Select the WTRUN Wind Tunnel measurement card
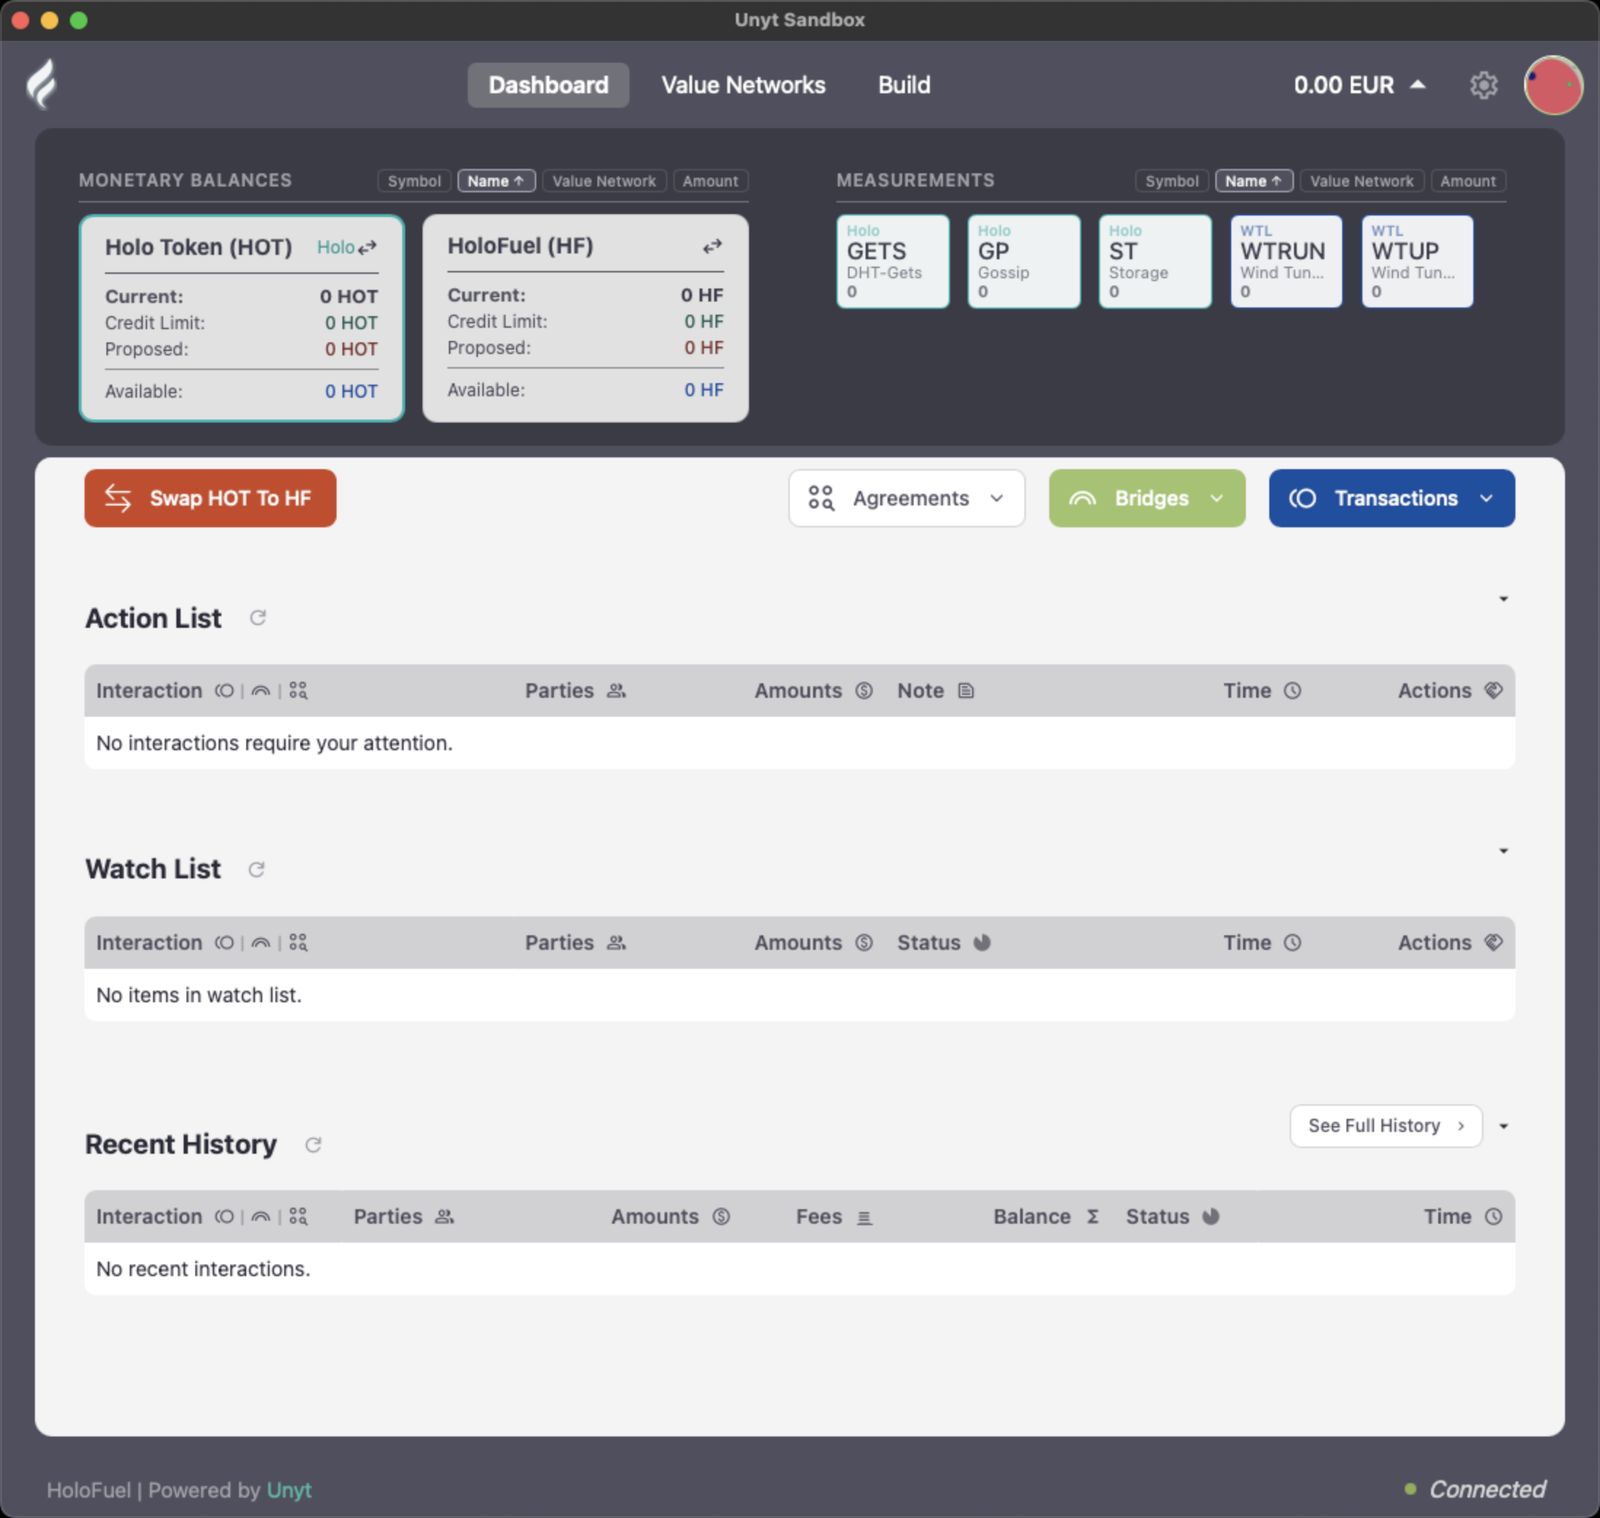This screenshot has height=1518, width=1600. pyautogui.click(x=1286, y=262)
